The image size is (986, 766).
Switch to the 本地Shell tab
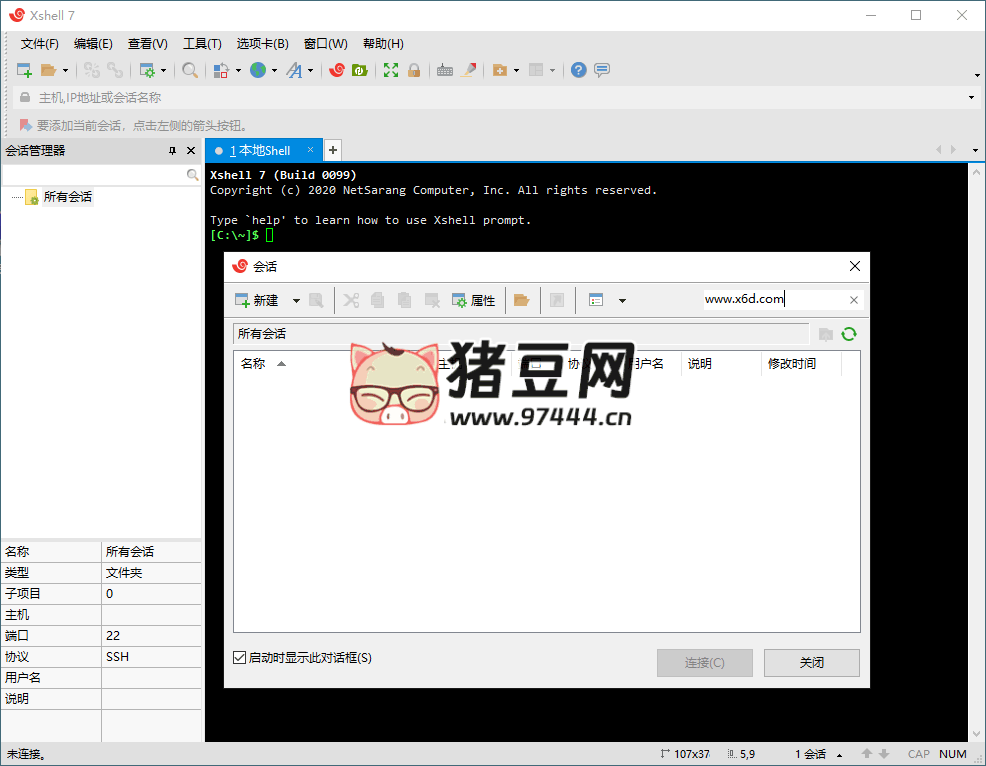(263, 149)
